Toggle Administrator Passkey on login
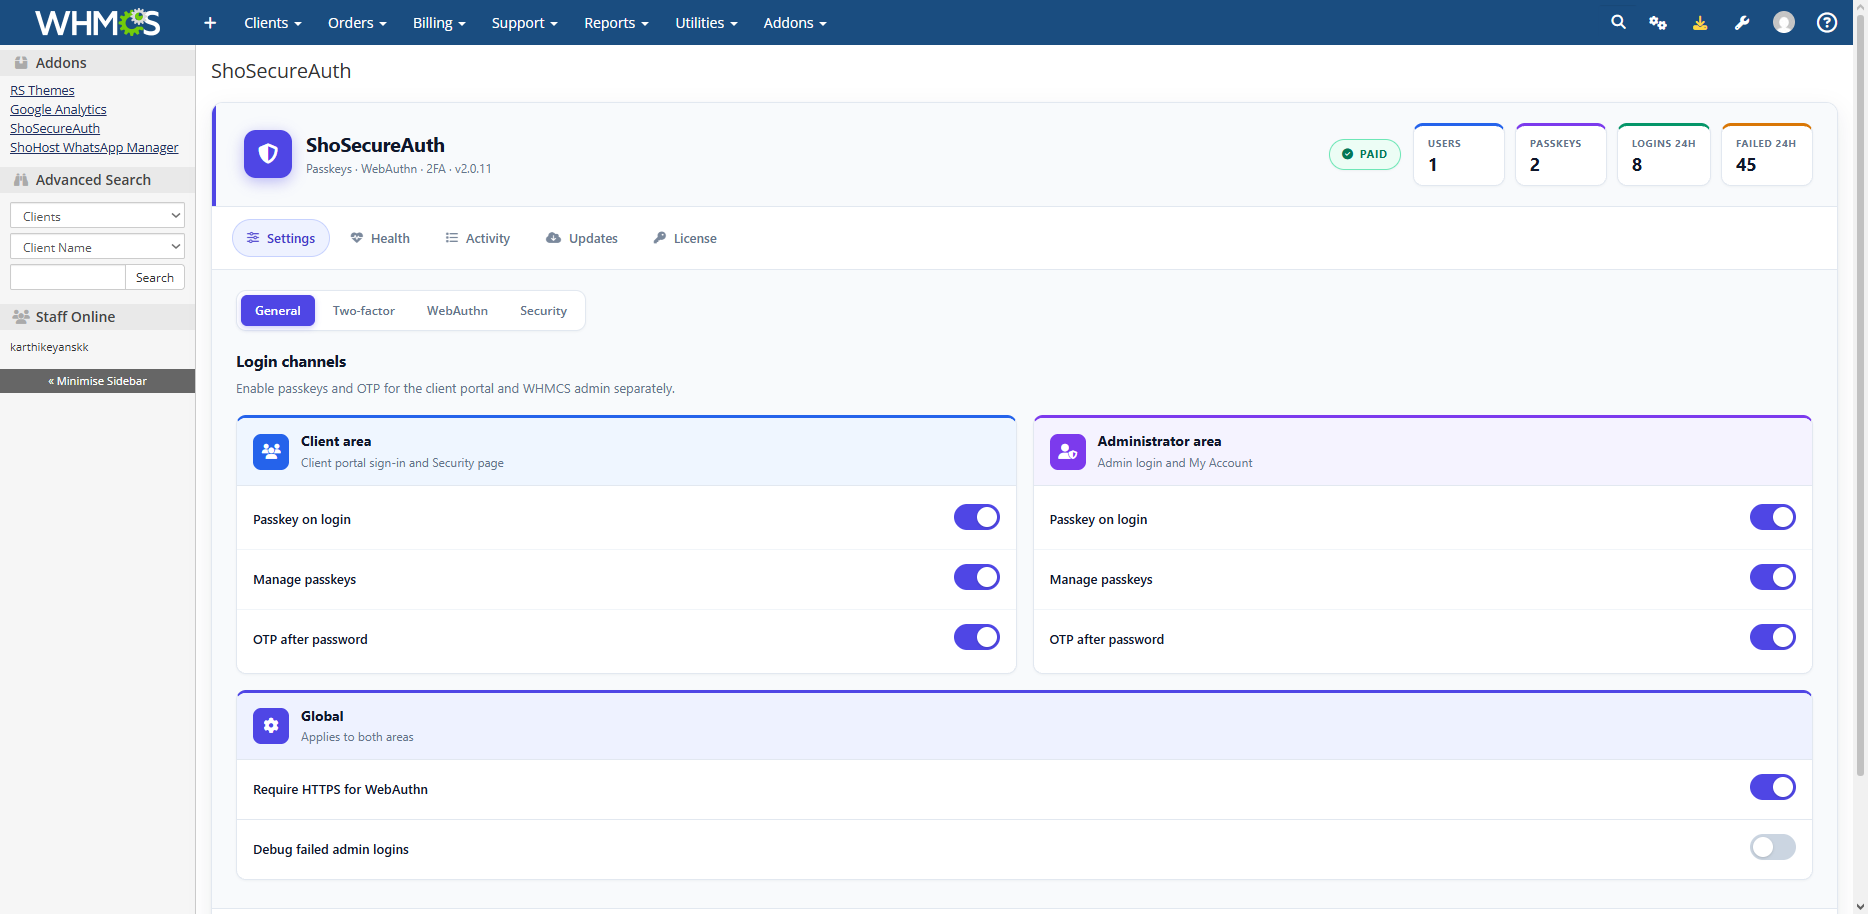Image resolution: width=1868 pixels, height=914 pixels. [x=1773, y=517]
